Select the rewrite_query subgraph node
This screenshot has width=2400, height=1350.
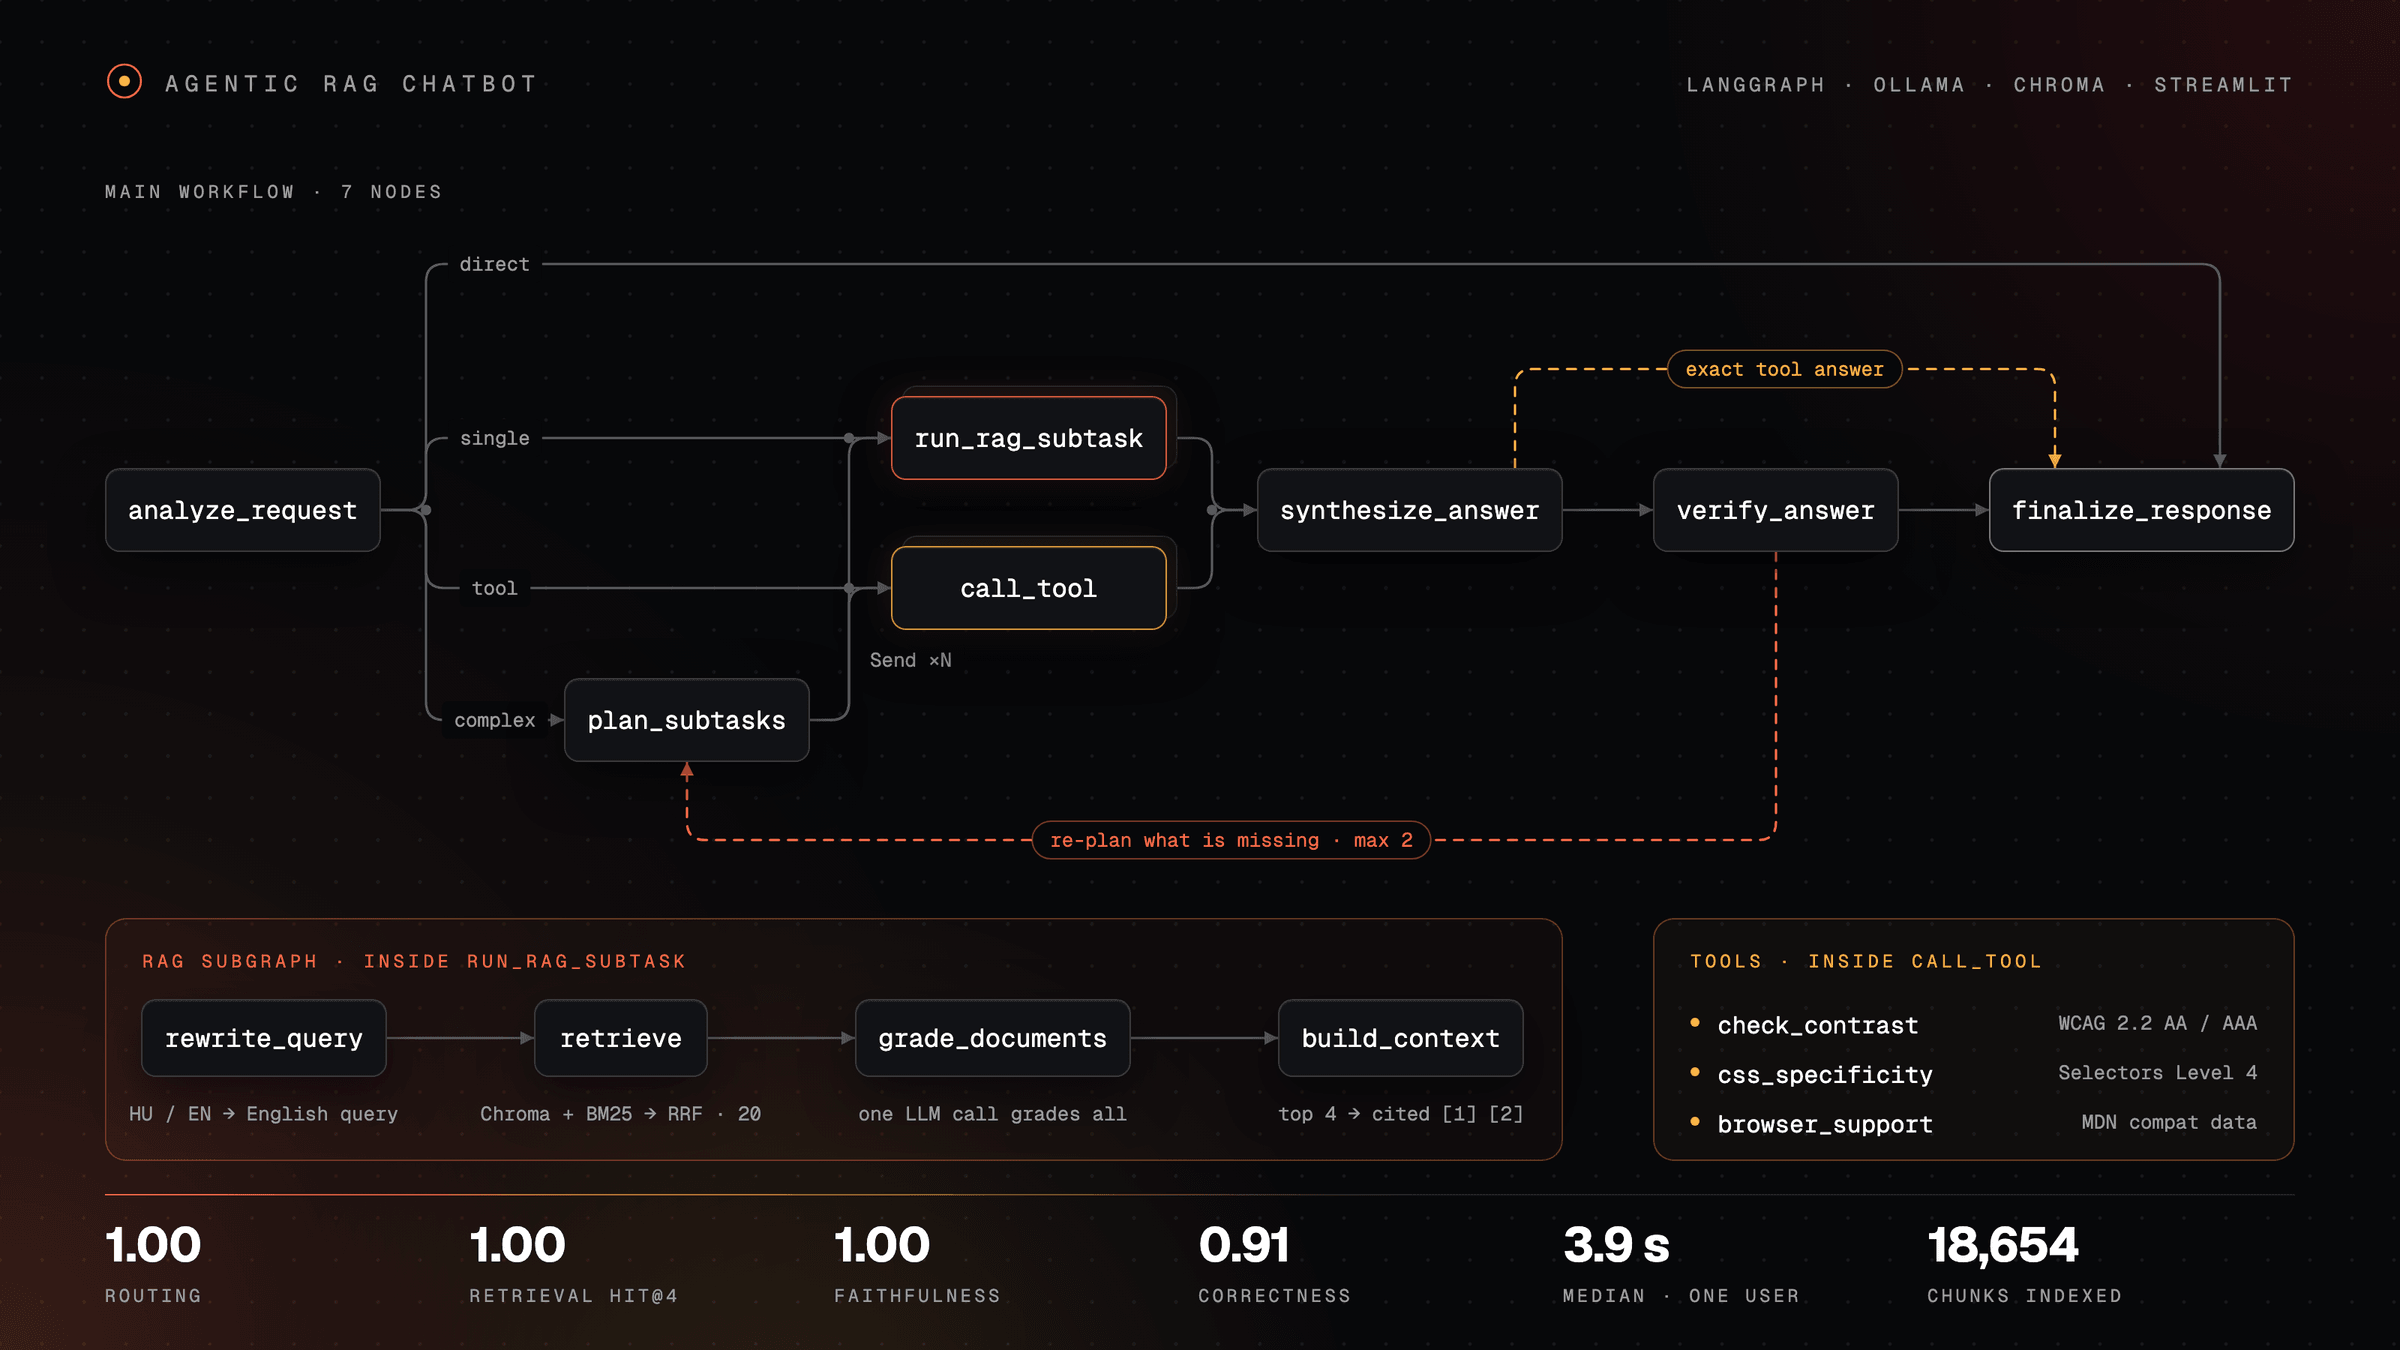(264, 1038)
